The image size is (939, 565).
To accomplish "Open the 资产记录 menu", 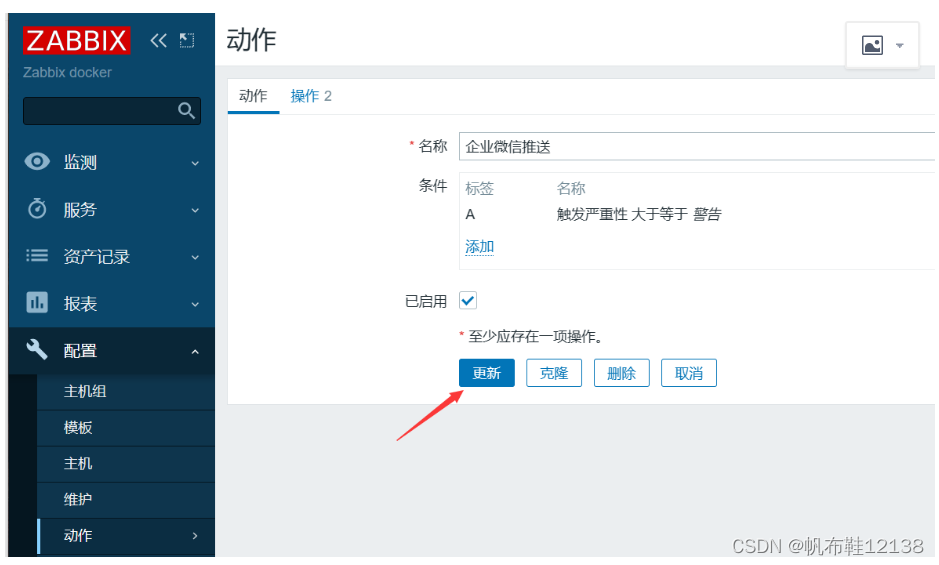I will 112,256.
